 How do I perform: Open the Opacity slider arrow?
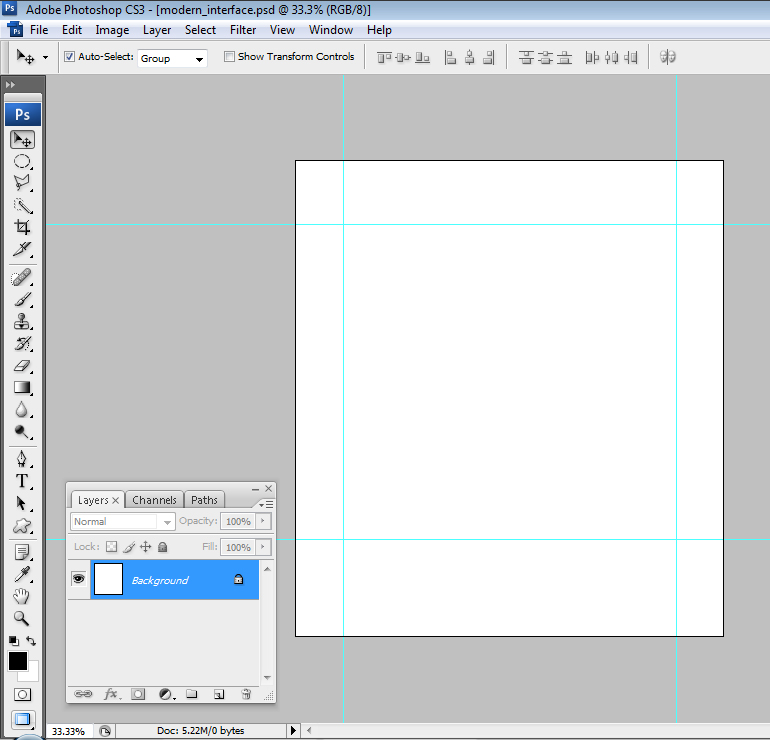pos(263,521)
